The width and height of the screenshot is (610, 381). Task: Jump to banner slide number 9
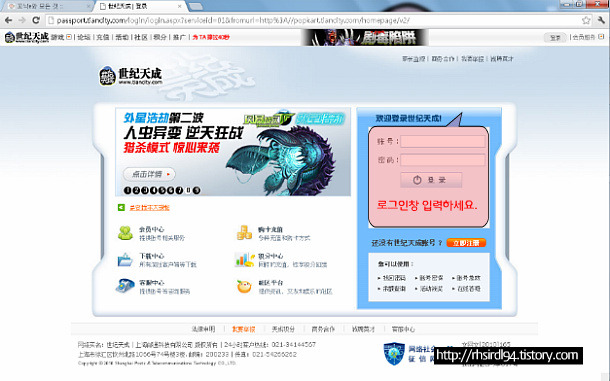point(196,190)
